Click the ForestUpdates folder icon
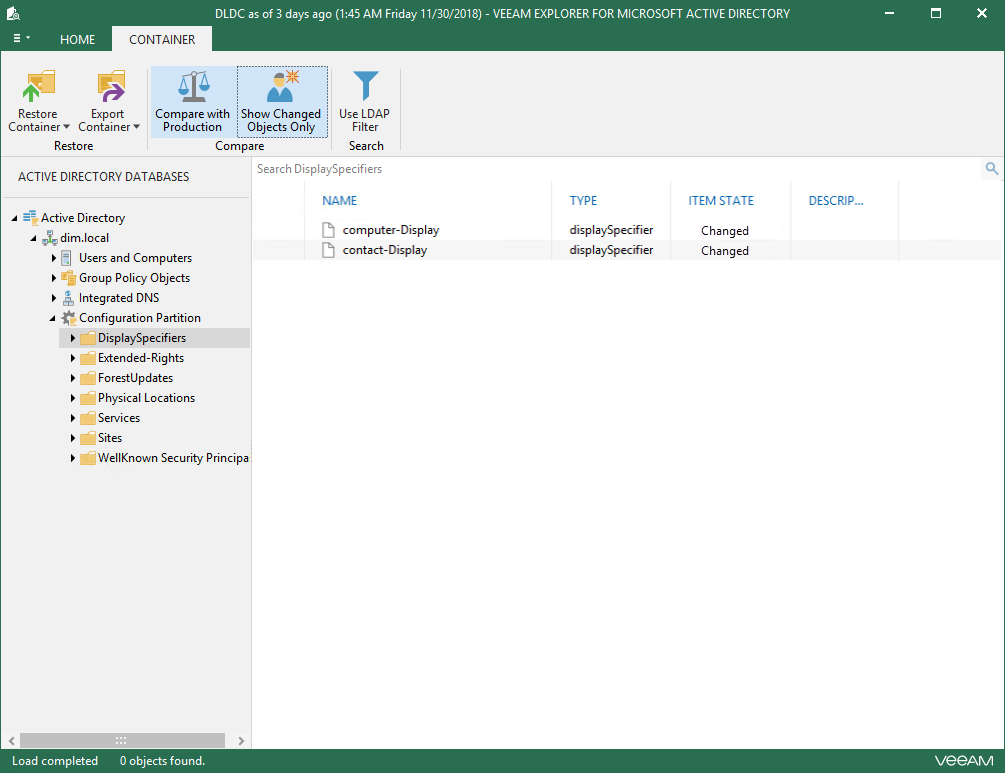 pyautogui.click(x=88, y=378)
